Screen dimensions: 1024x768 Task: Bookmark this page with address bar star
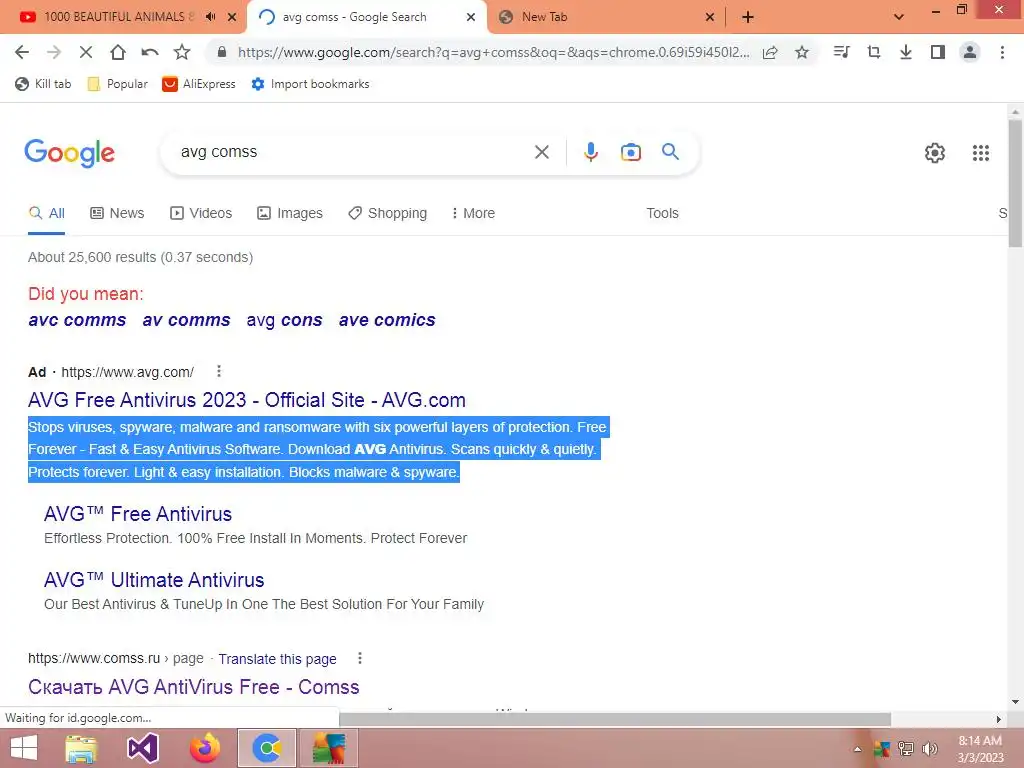pyautogui.click(x=802, y=52)
